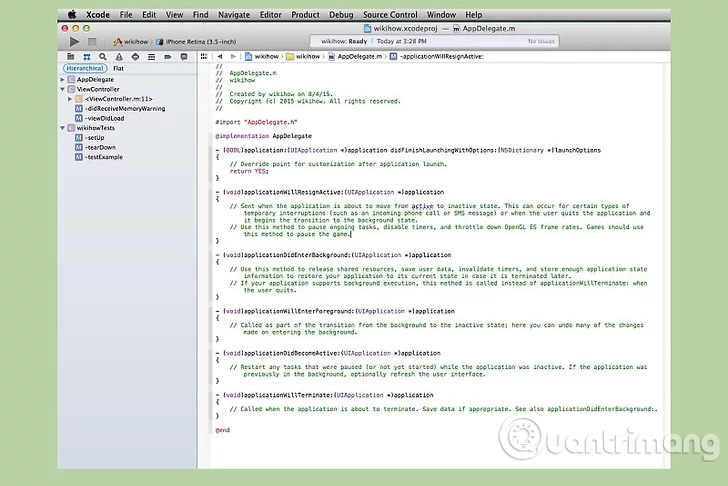The width and height of the screenshot is (728, 486).
Task: Click the @end line in editor
Action: [222, 430]
